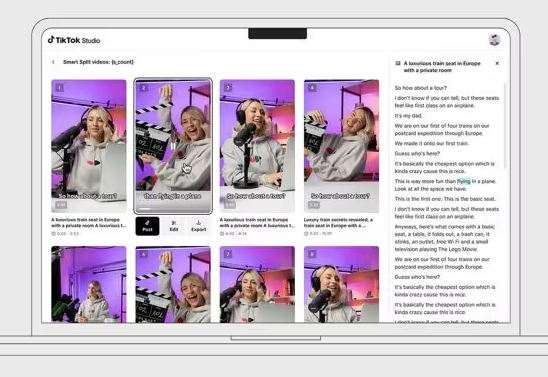Click first transcript line "So how about a tour?"
Image resolution: width=548 pixels, height=377 pixels.
click(x=421, y=88)
